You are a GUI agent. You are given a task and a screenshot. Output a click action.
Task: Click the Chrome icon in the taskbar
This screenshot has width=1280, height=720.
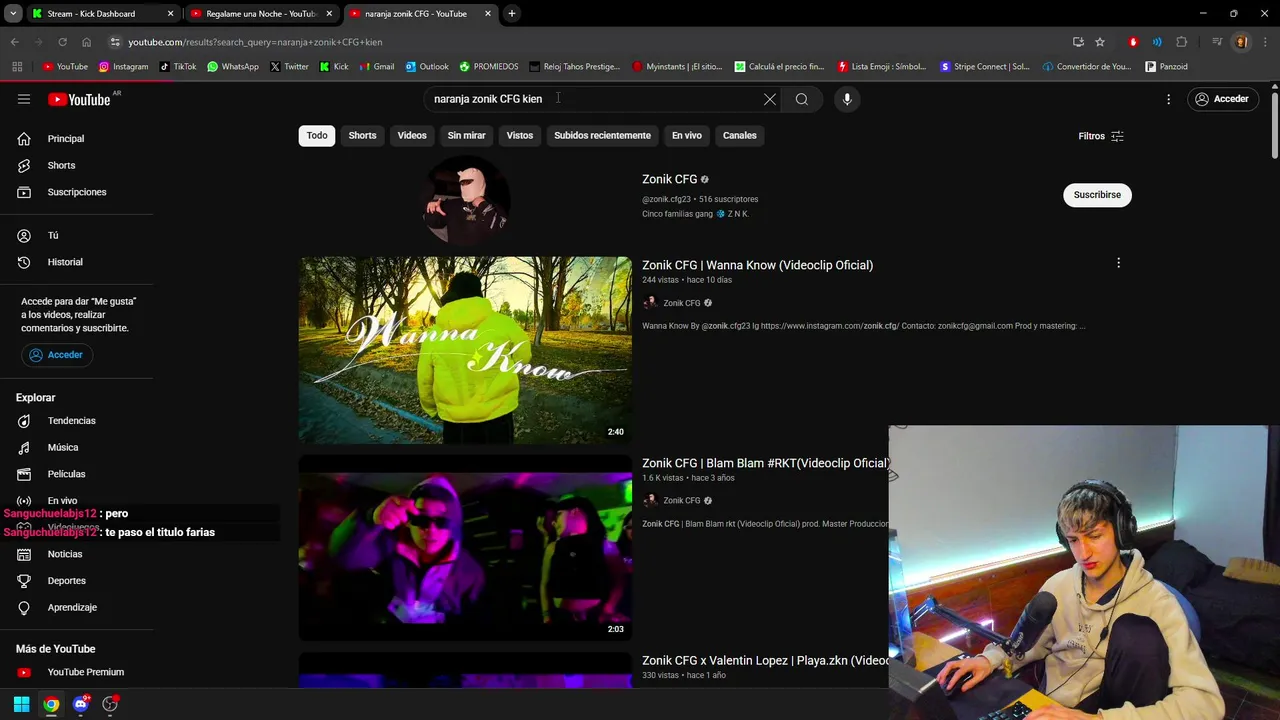click(x=51, y=704)
